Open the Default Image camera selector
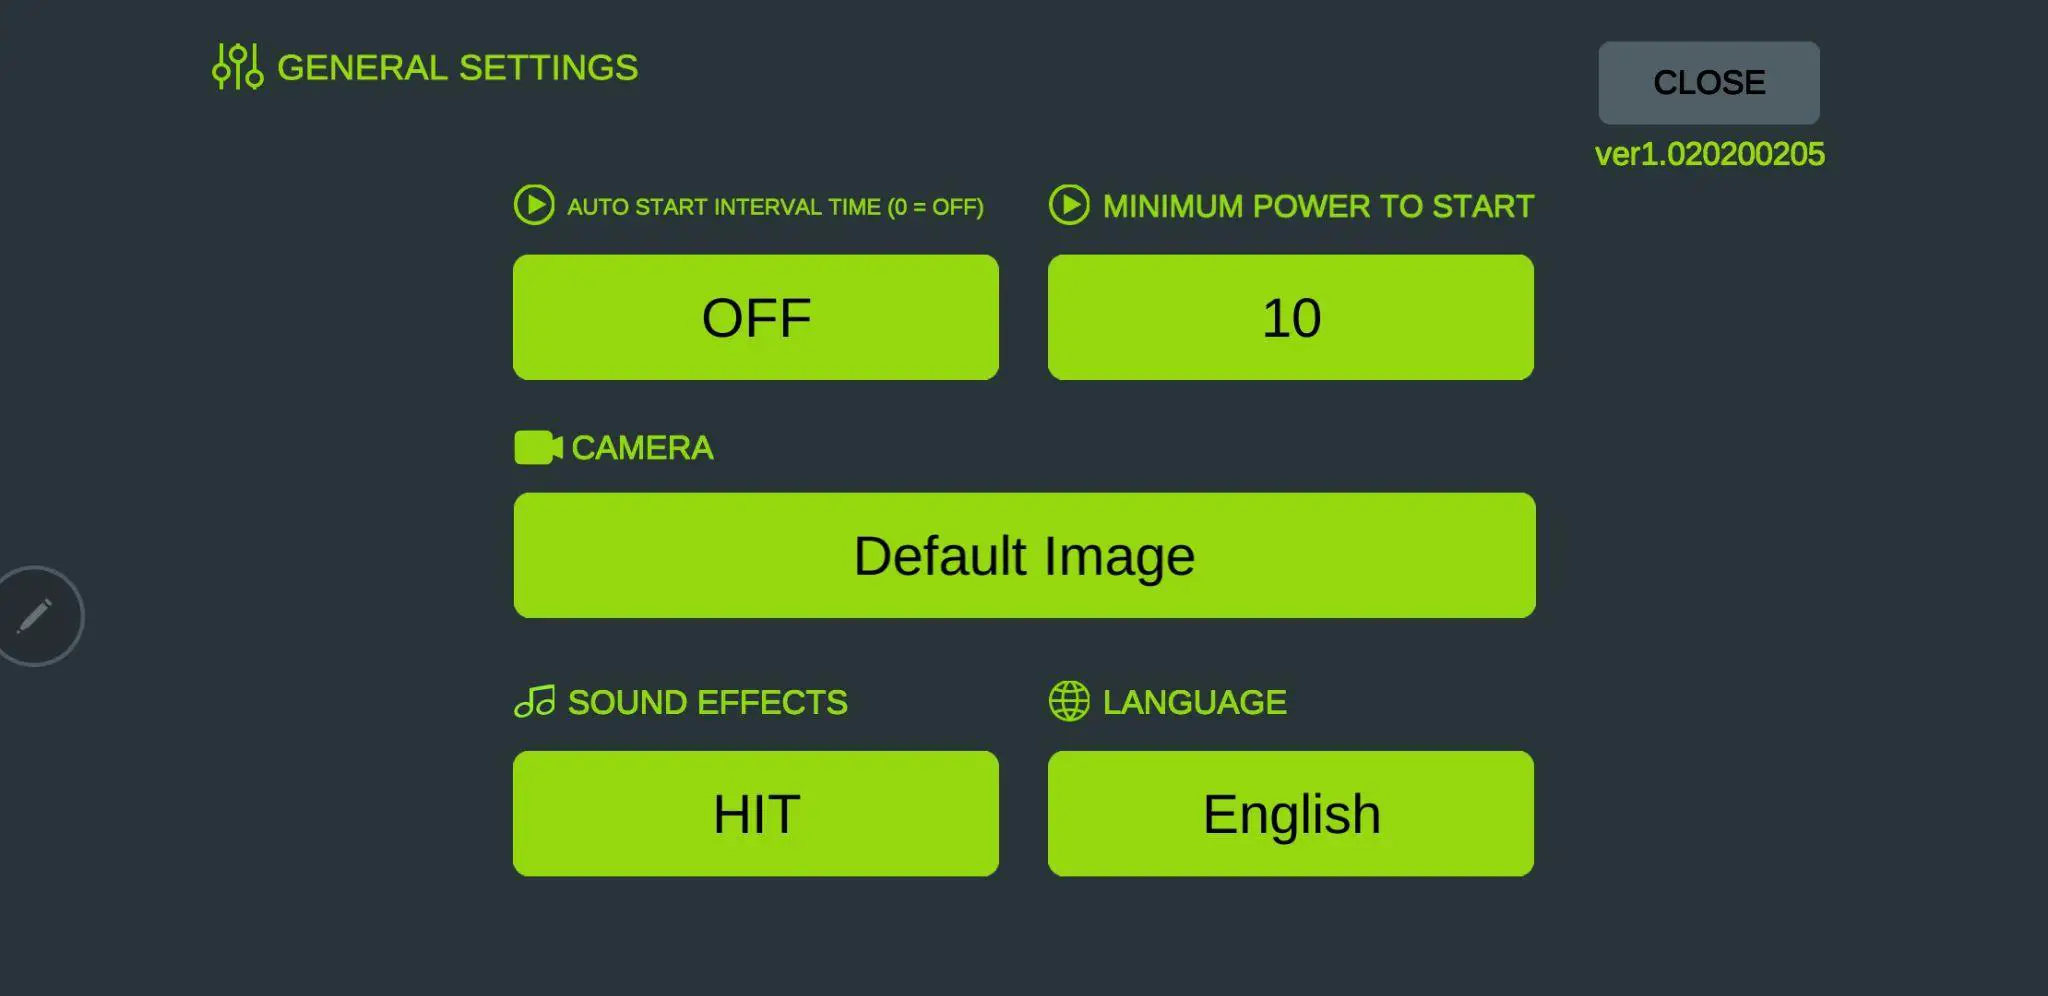Image resolution: width=2048 pixels, height=996 pixels. tap(1024, 555)
